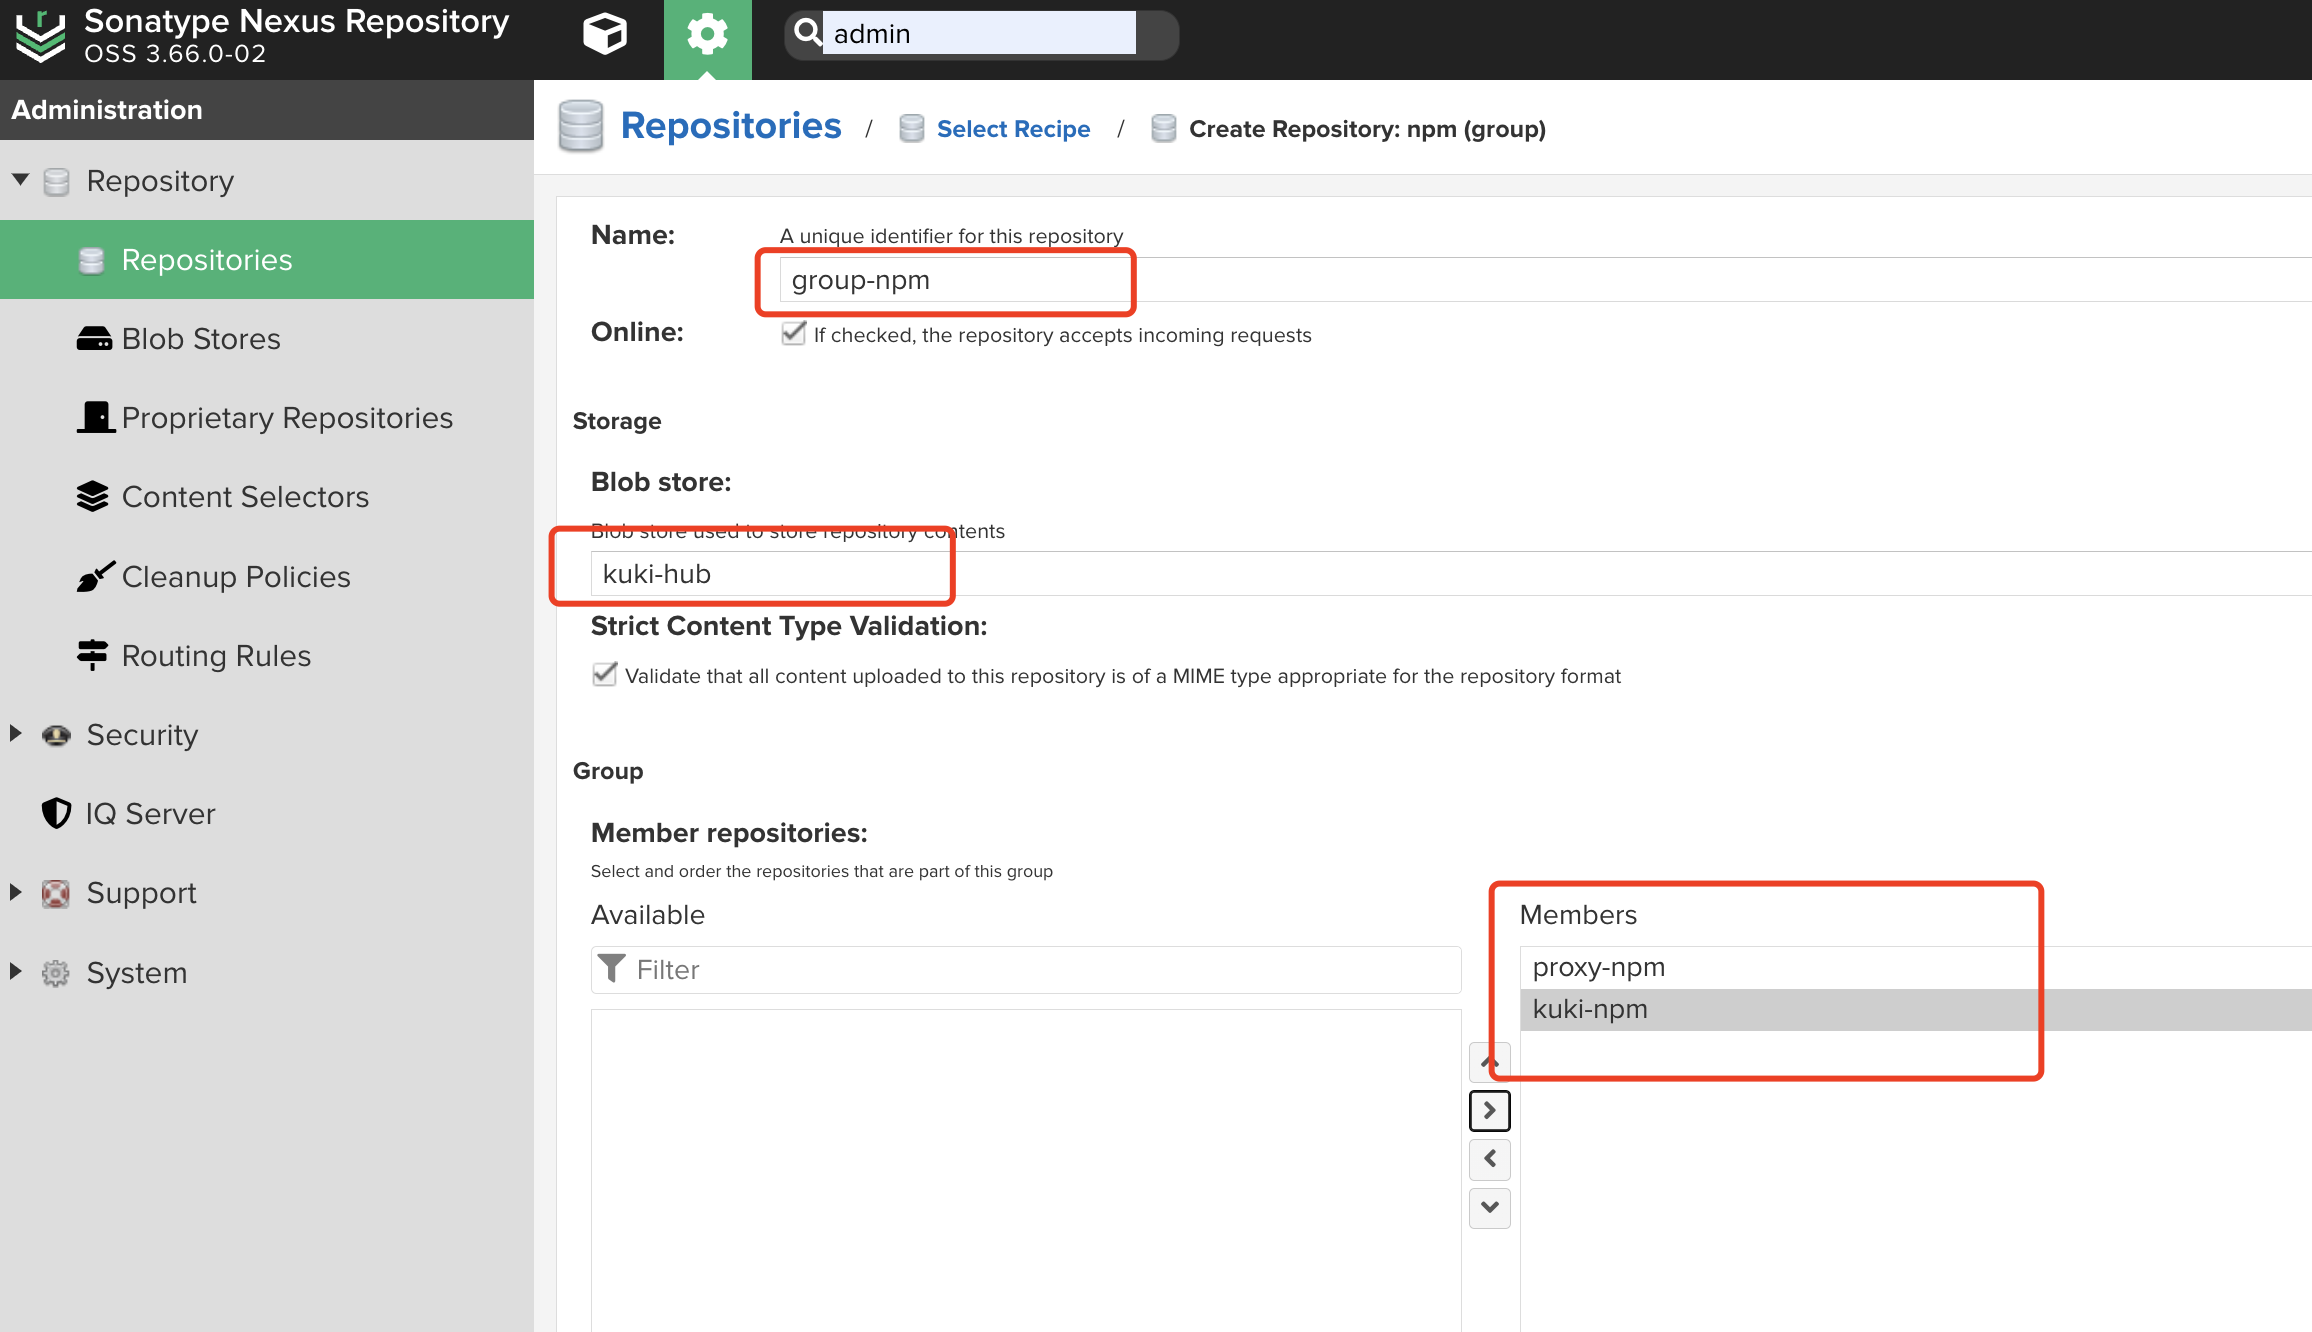Expand the System tree section
Image resolution: width=2312 pixels, height=1332 pixels.
pos(16,971)
